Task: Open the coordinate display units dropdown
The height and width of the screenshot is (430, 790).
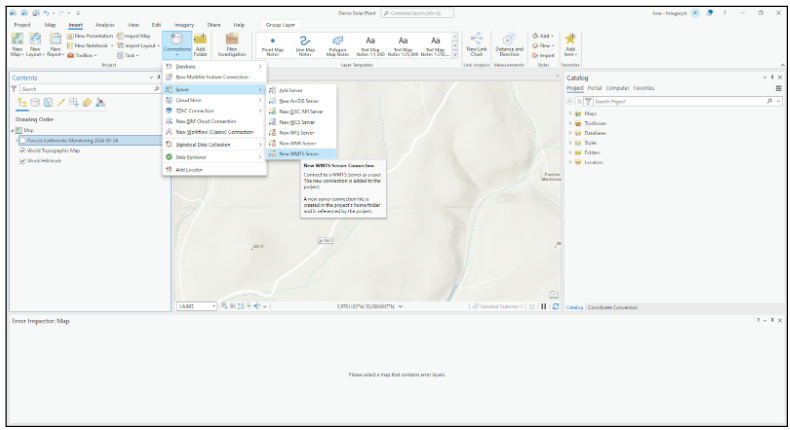Action: (401, 306)
